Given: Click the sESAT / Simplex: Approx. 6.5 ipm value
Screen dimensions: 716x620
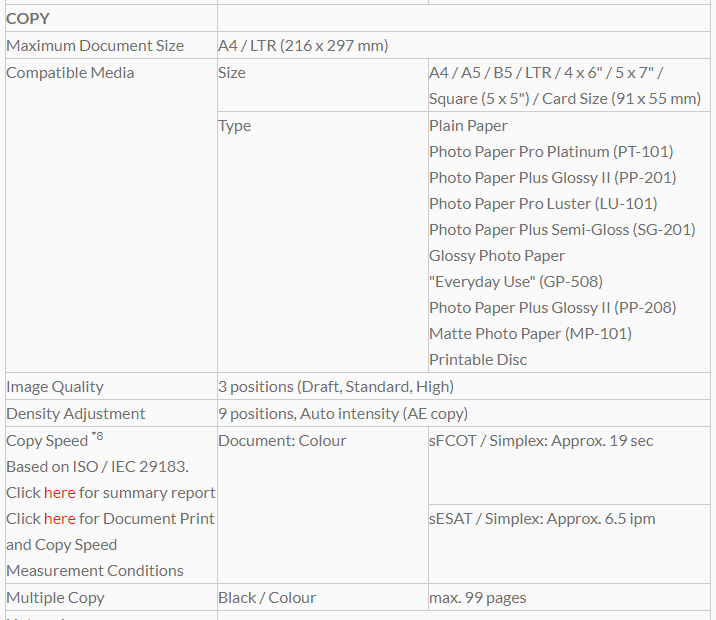Looking at the screenshot, I should click(542, 518).
